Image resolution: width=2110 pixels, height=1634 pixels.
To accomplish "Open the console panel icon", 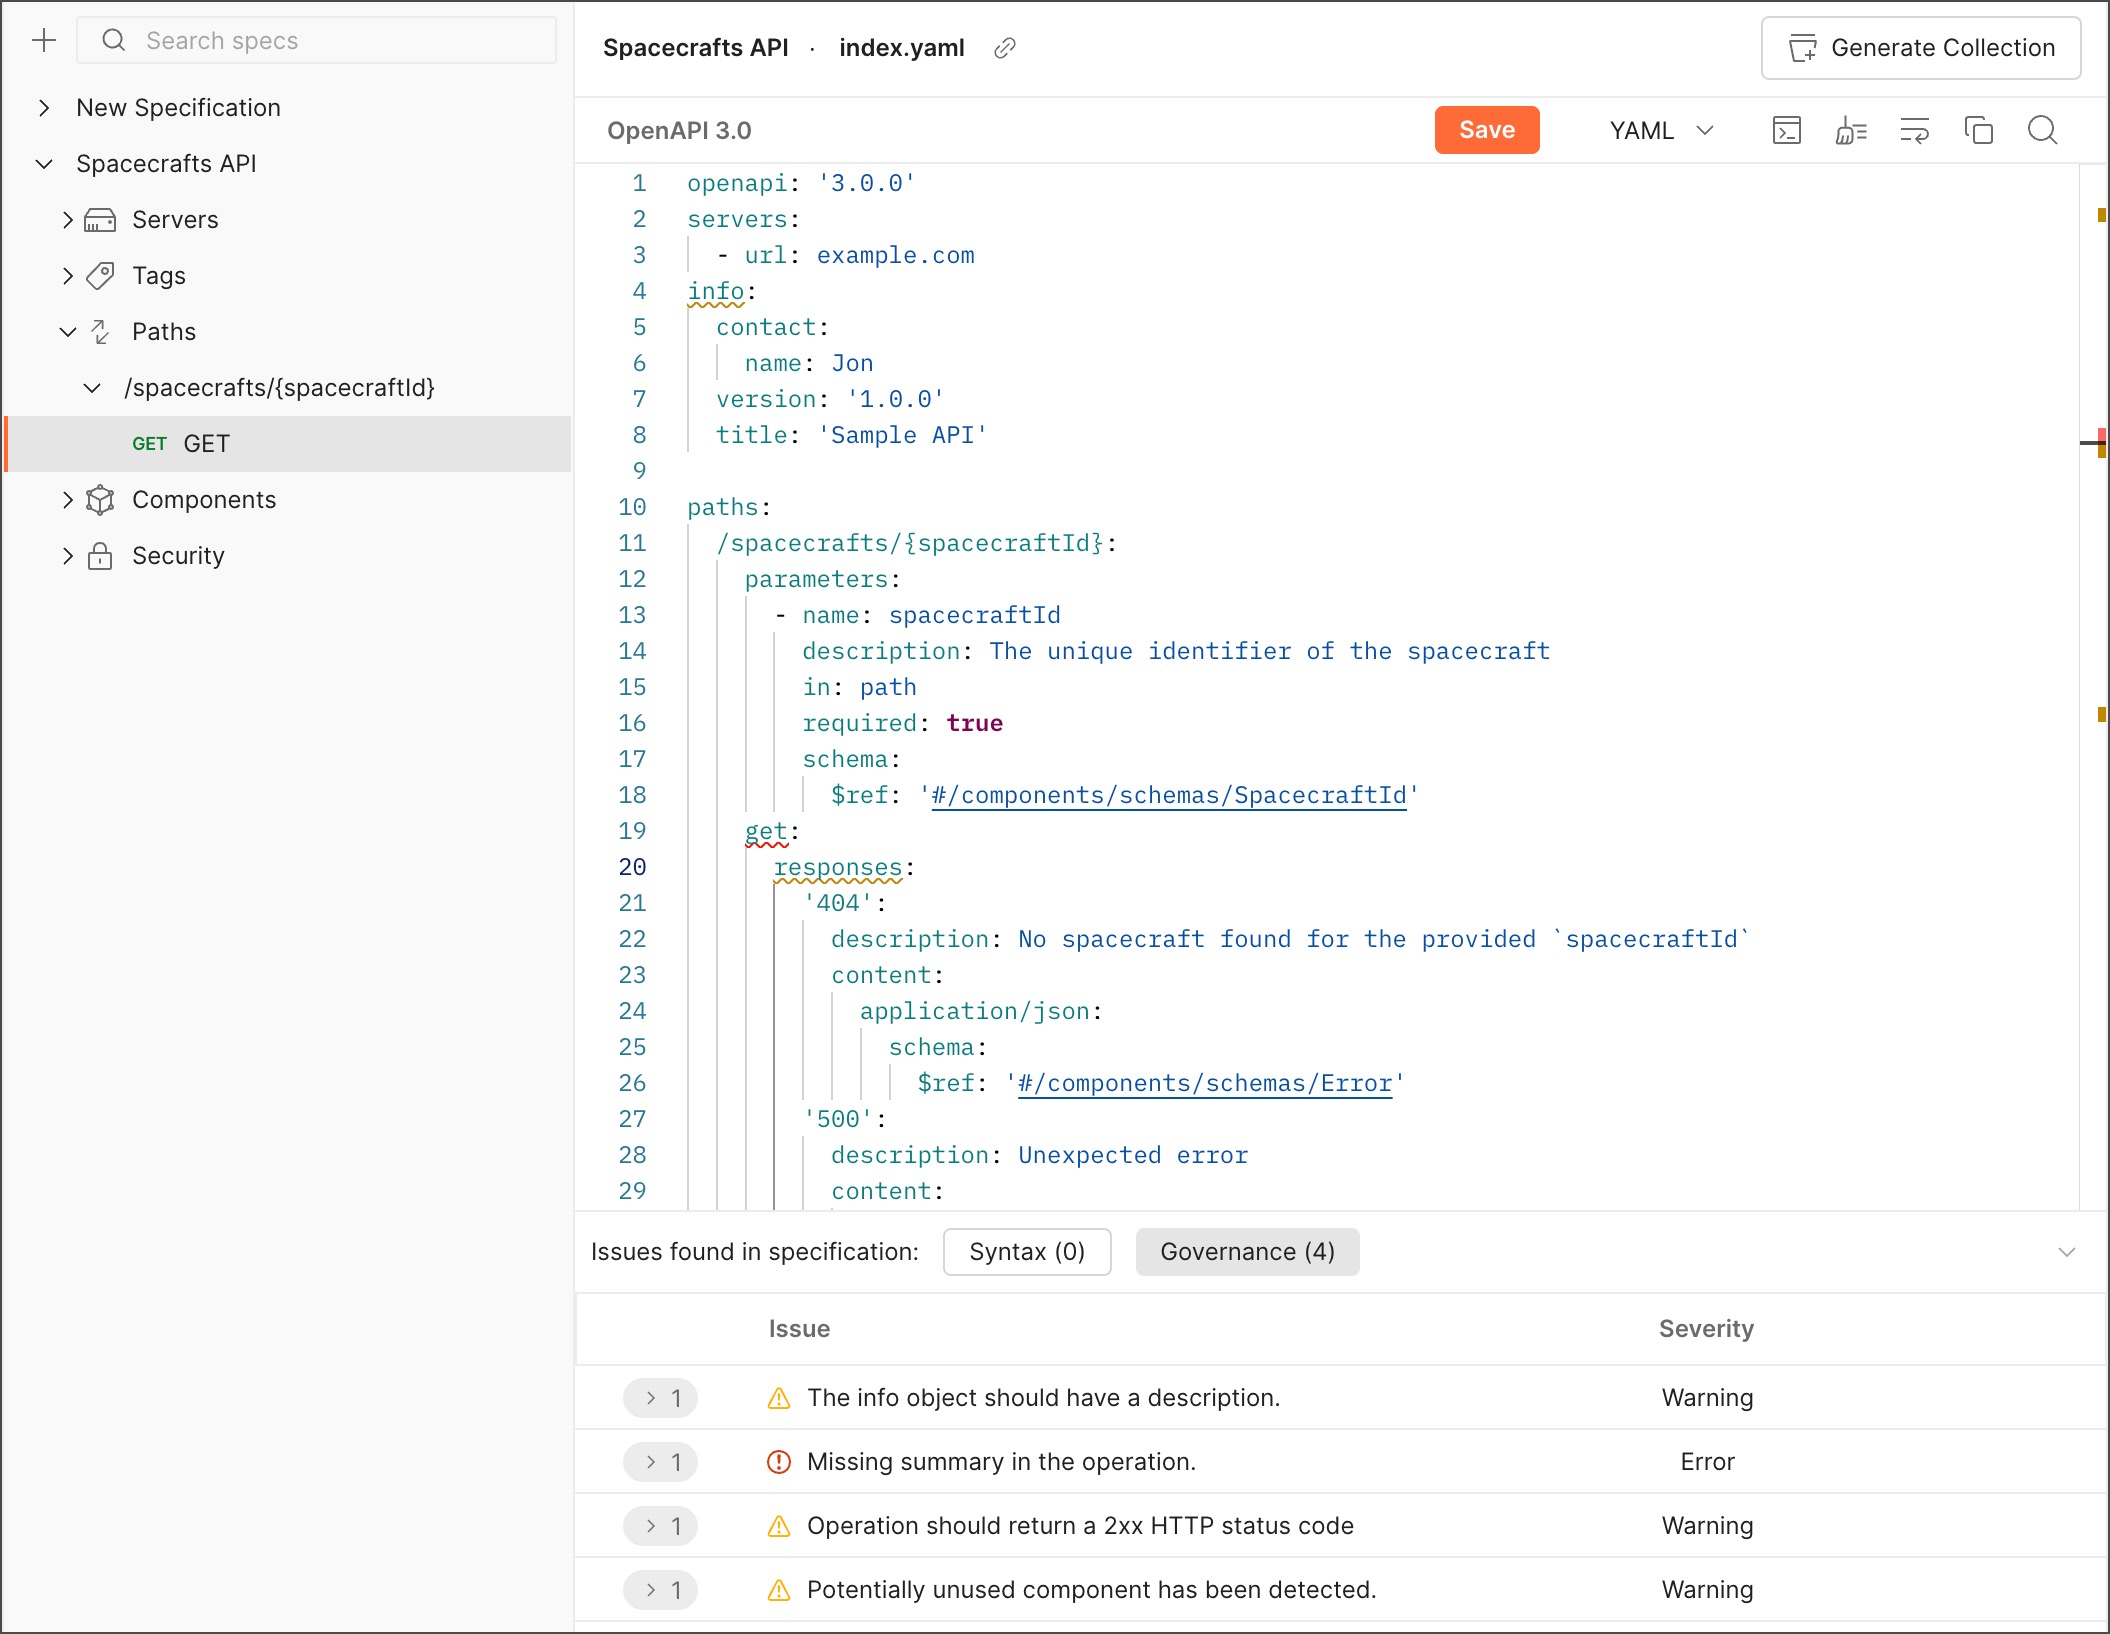I will pos(1787,130).
